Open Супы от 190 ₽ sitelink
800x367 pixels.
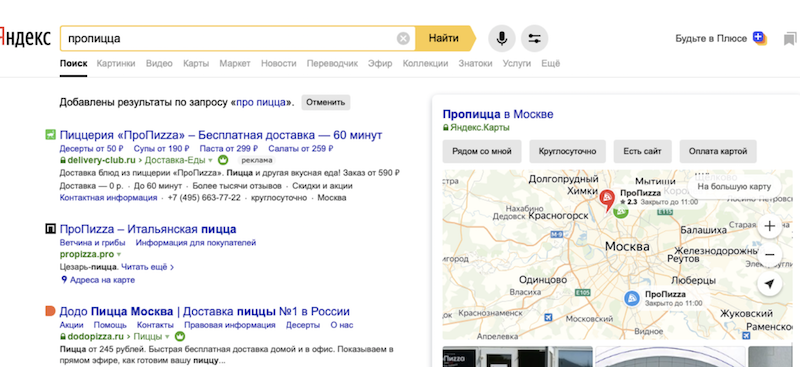coord(161,149)
